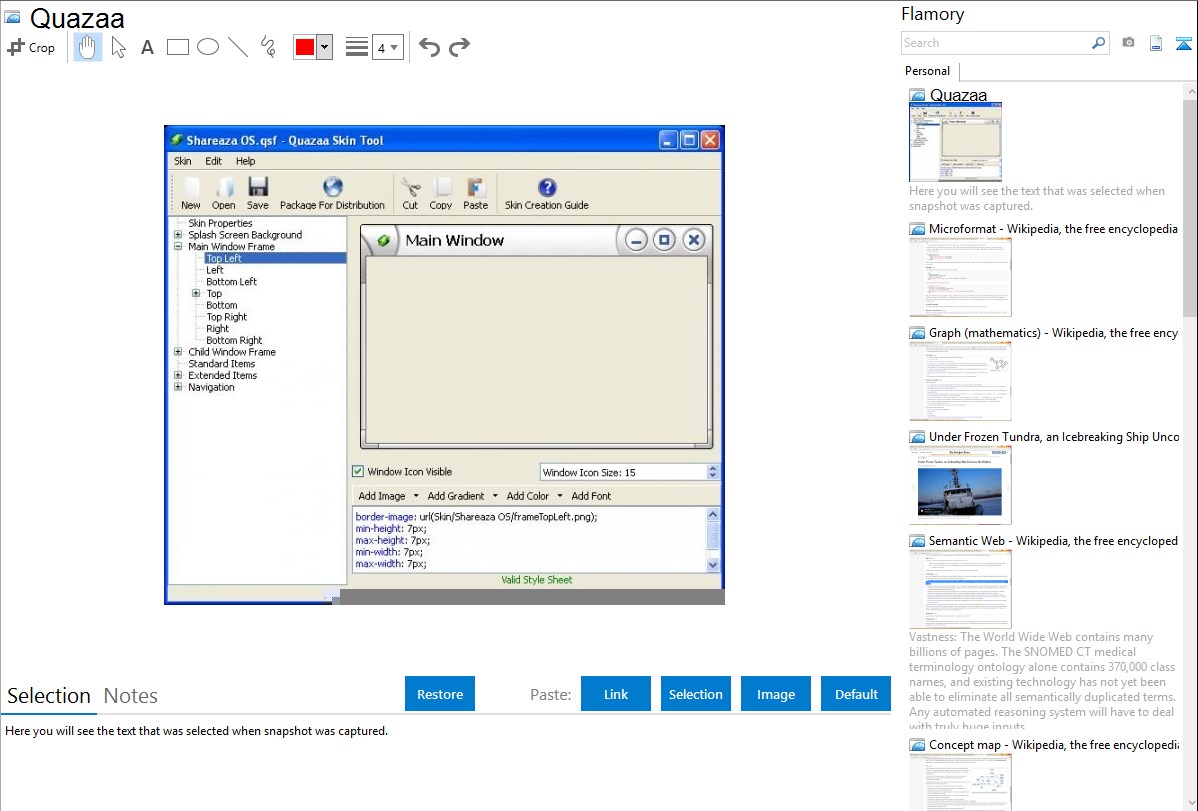Image resolution: width=1198 pixels, height=811 pixels.
Task: Open the line thickness dropdown showing 4
Action: (388, 47)
